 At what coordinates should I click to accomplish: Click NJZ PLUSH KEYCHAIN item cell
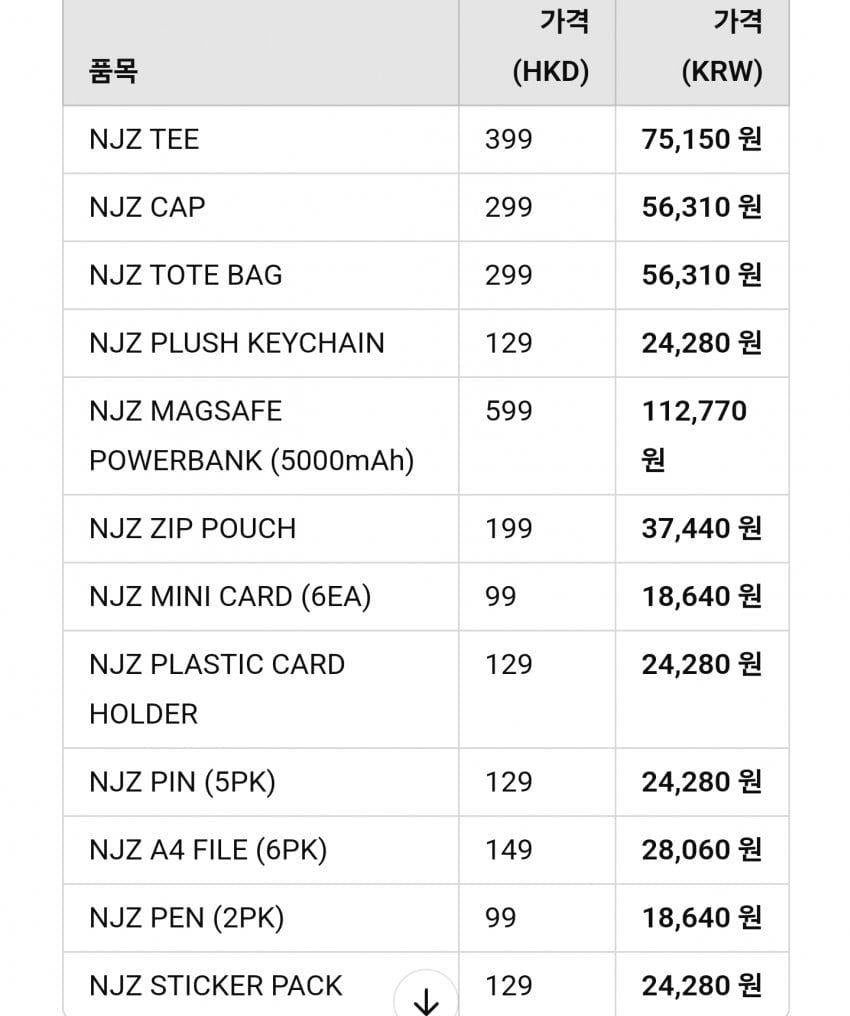click(237, 343)
